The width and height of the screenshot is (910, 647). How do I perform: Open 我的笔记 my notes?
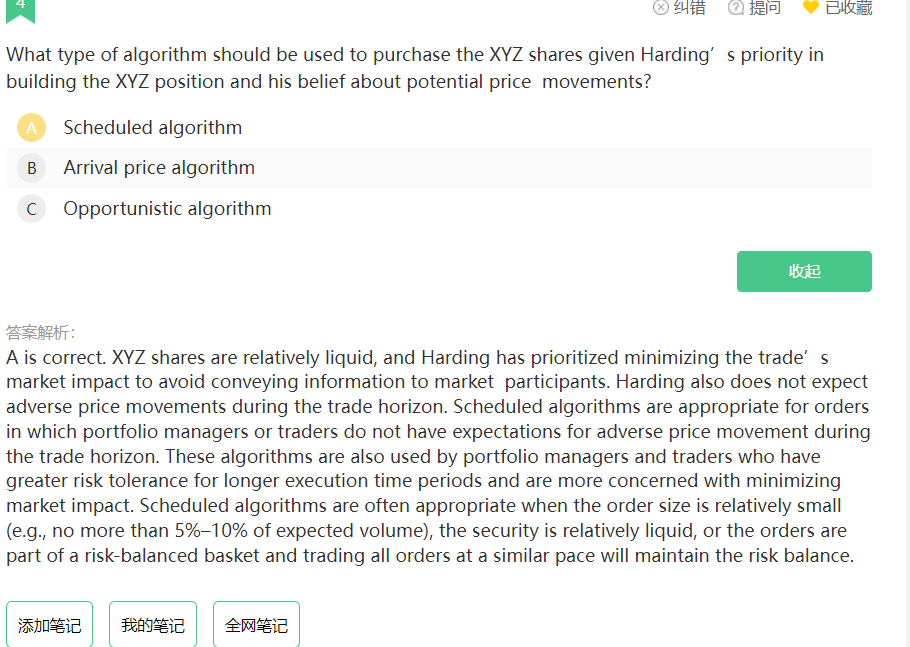[x=153, y=624]
